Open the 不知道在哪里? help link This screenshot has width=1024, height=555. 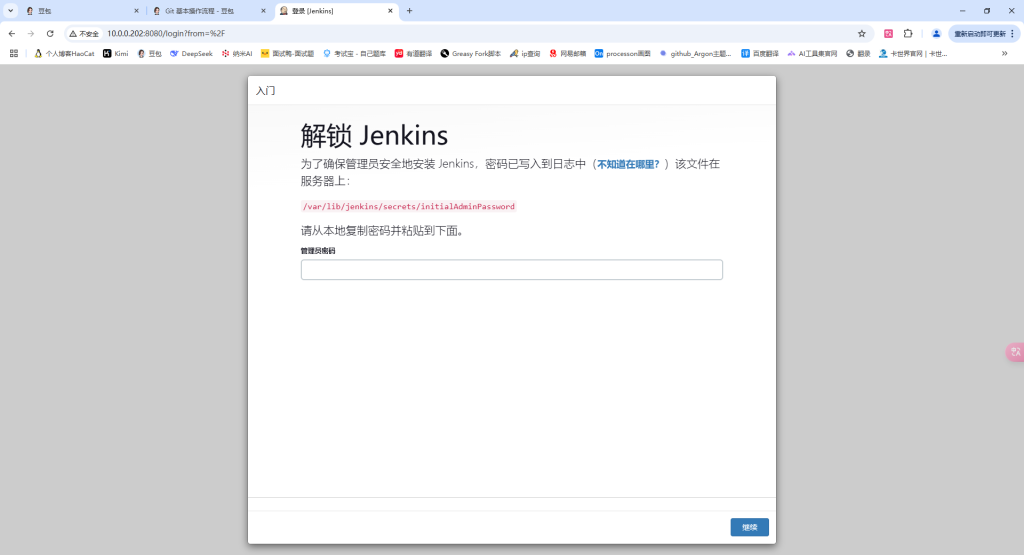pos(628,164)
